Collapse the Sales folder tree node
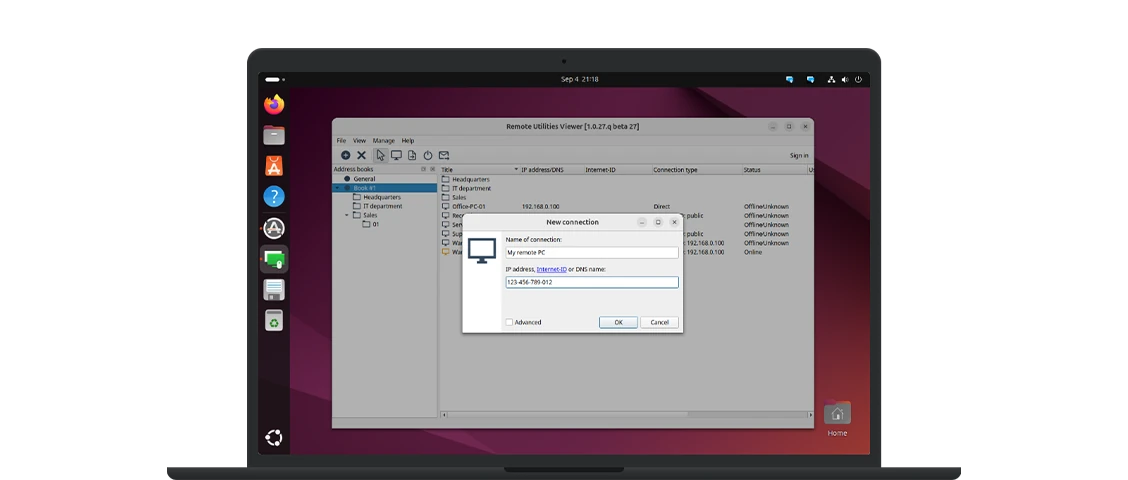 click(347, 215)
